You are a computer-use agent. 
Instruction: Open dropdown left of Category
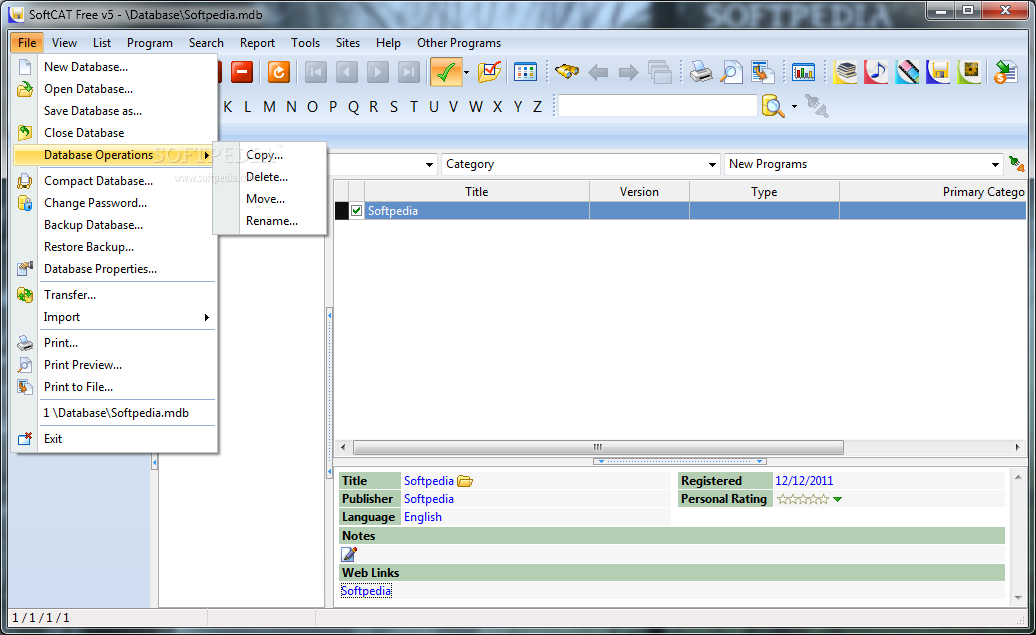(429, 165)
